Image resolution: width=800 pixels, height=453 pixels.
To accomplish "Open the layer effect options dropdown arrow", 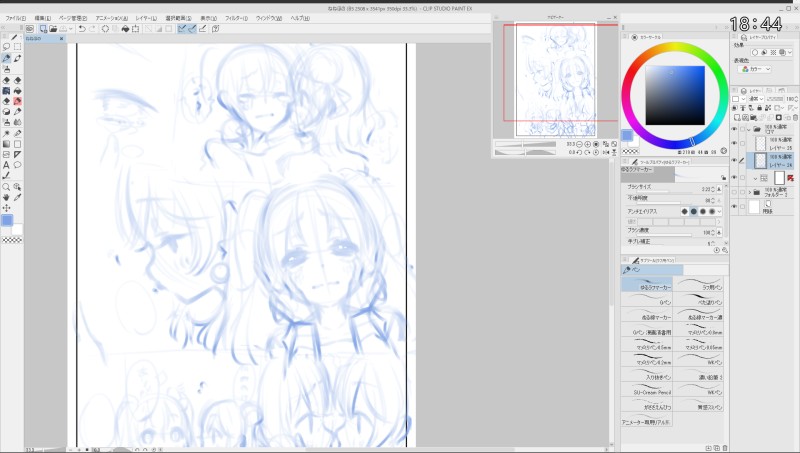I will [x=790, y=52].
